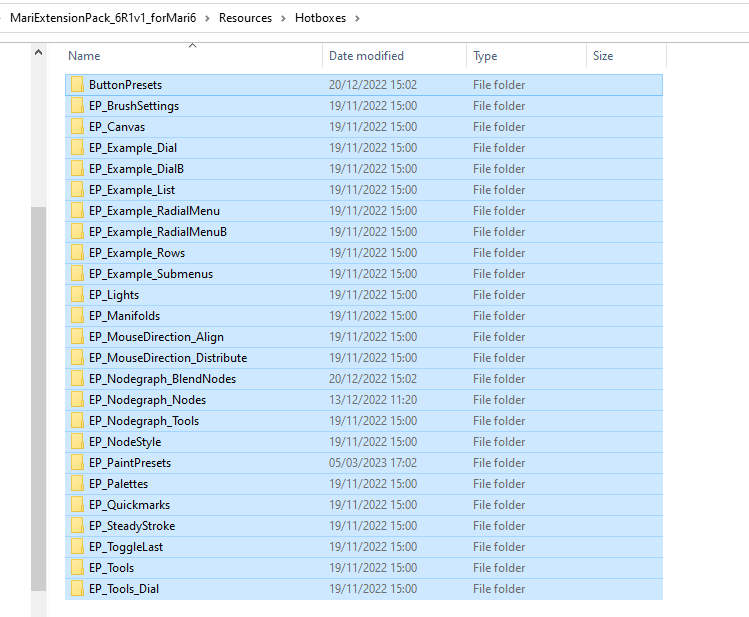Click the EP_Palettes folder icon
This screenshot has width=749, height=617.
coord(77,484)
